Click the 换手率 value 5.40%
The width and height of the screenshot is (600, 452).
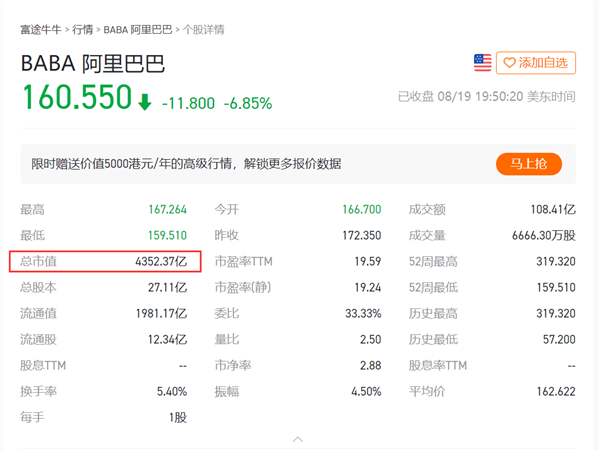[x=172, y=391]
